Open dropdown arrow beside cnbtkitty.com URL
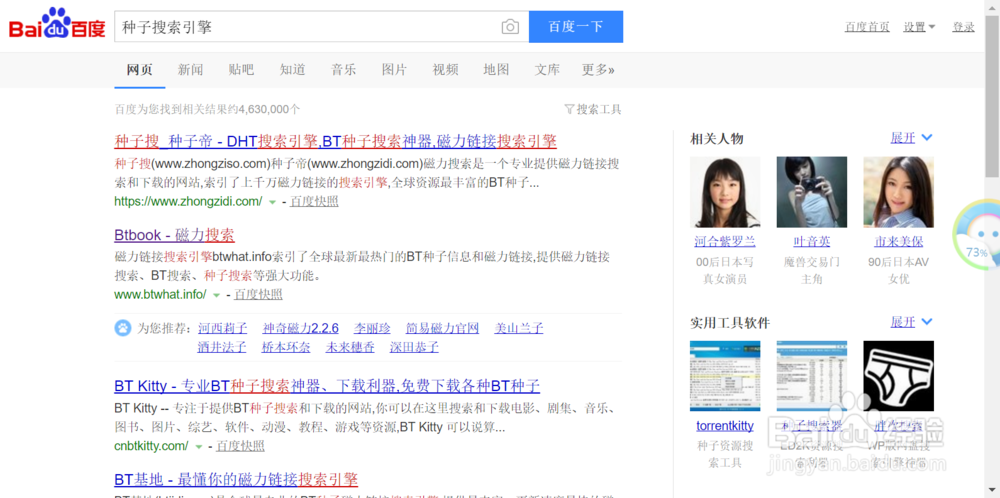This screenshot has height=498, width=1000. (198, 446)
